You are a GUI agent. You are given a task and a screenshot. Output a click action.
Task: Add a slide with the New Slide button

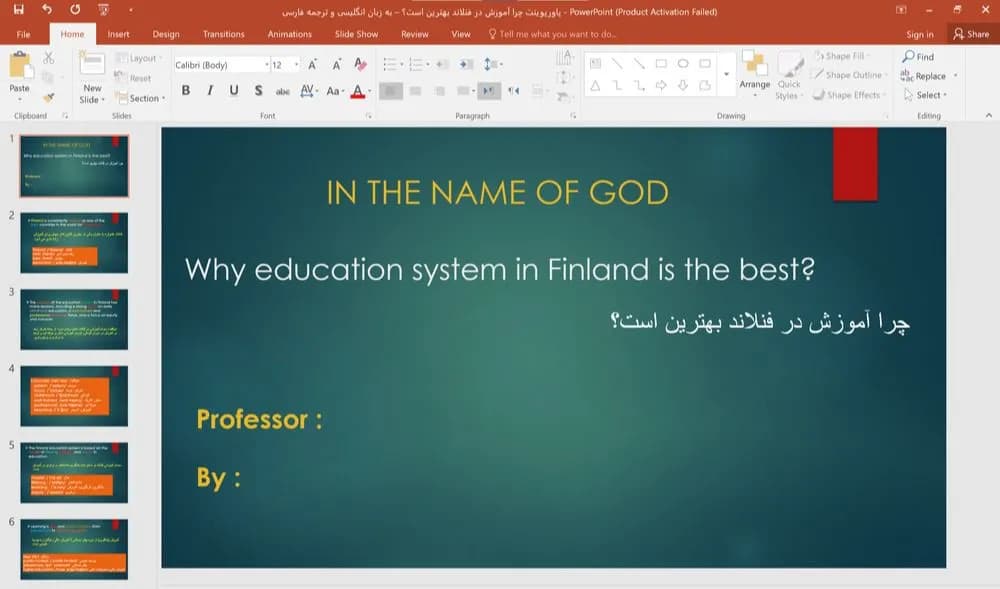point(92,79)
